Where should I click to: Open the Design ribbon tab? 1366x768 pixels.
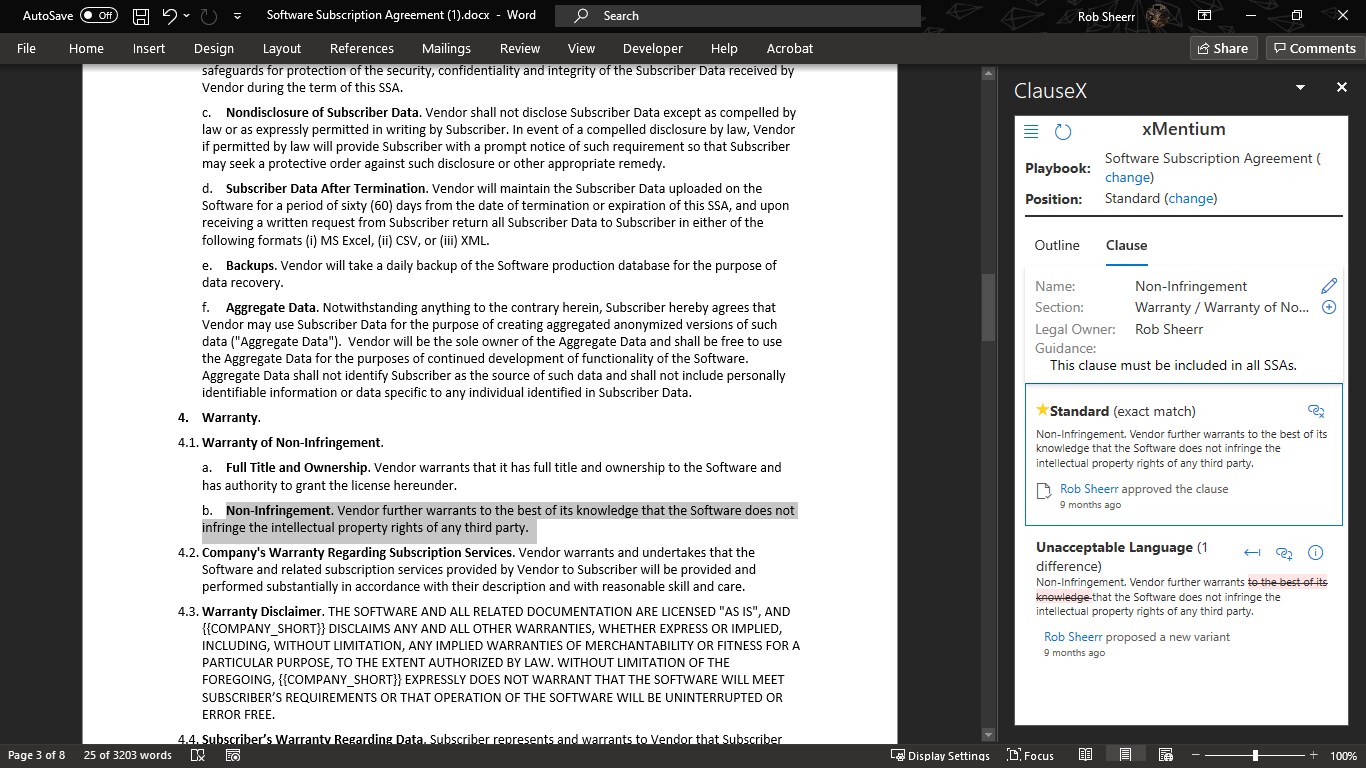[x=214, y=48]
